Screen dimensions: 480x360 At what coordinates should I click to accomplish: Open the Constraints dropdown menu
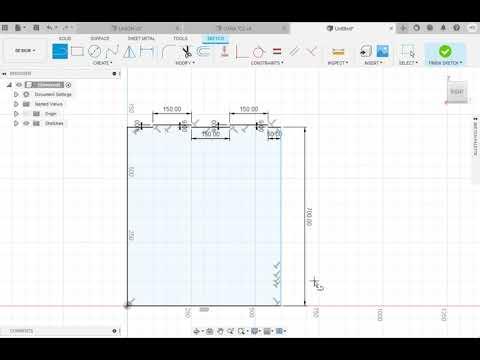click(x=267, y=63)
